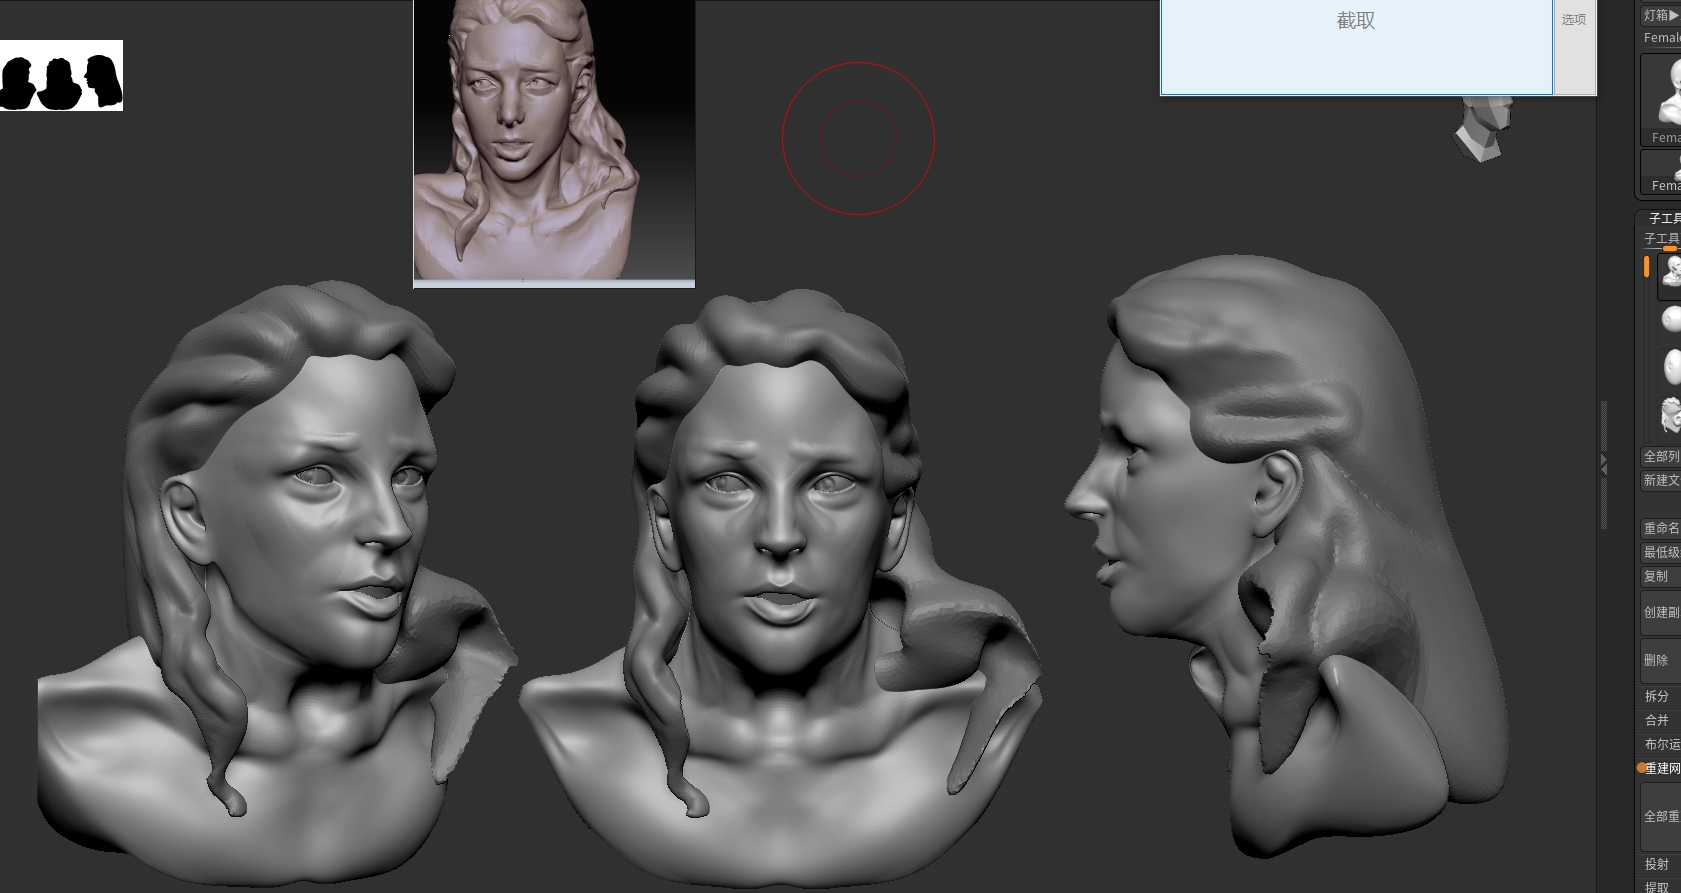1681x893 pixels.
Task: Expand the 投射 project section
Action: click(x=1657, y=864)
